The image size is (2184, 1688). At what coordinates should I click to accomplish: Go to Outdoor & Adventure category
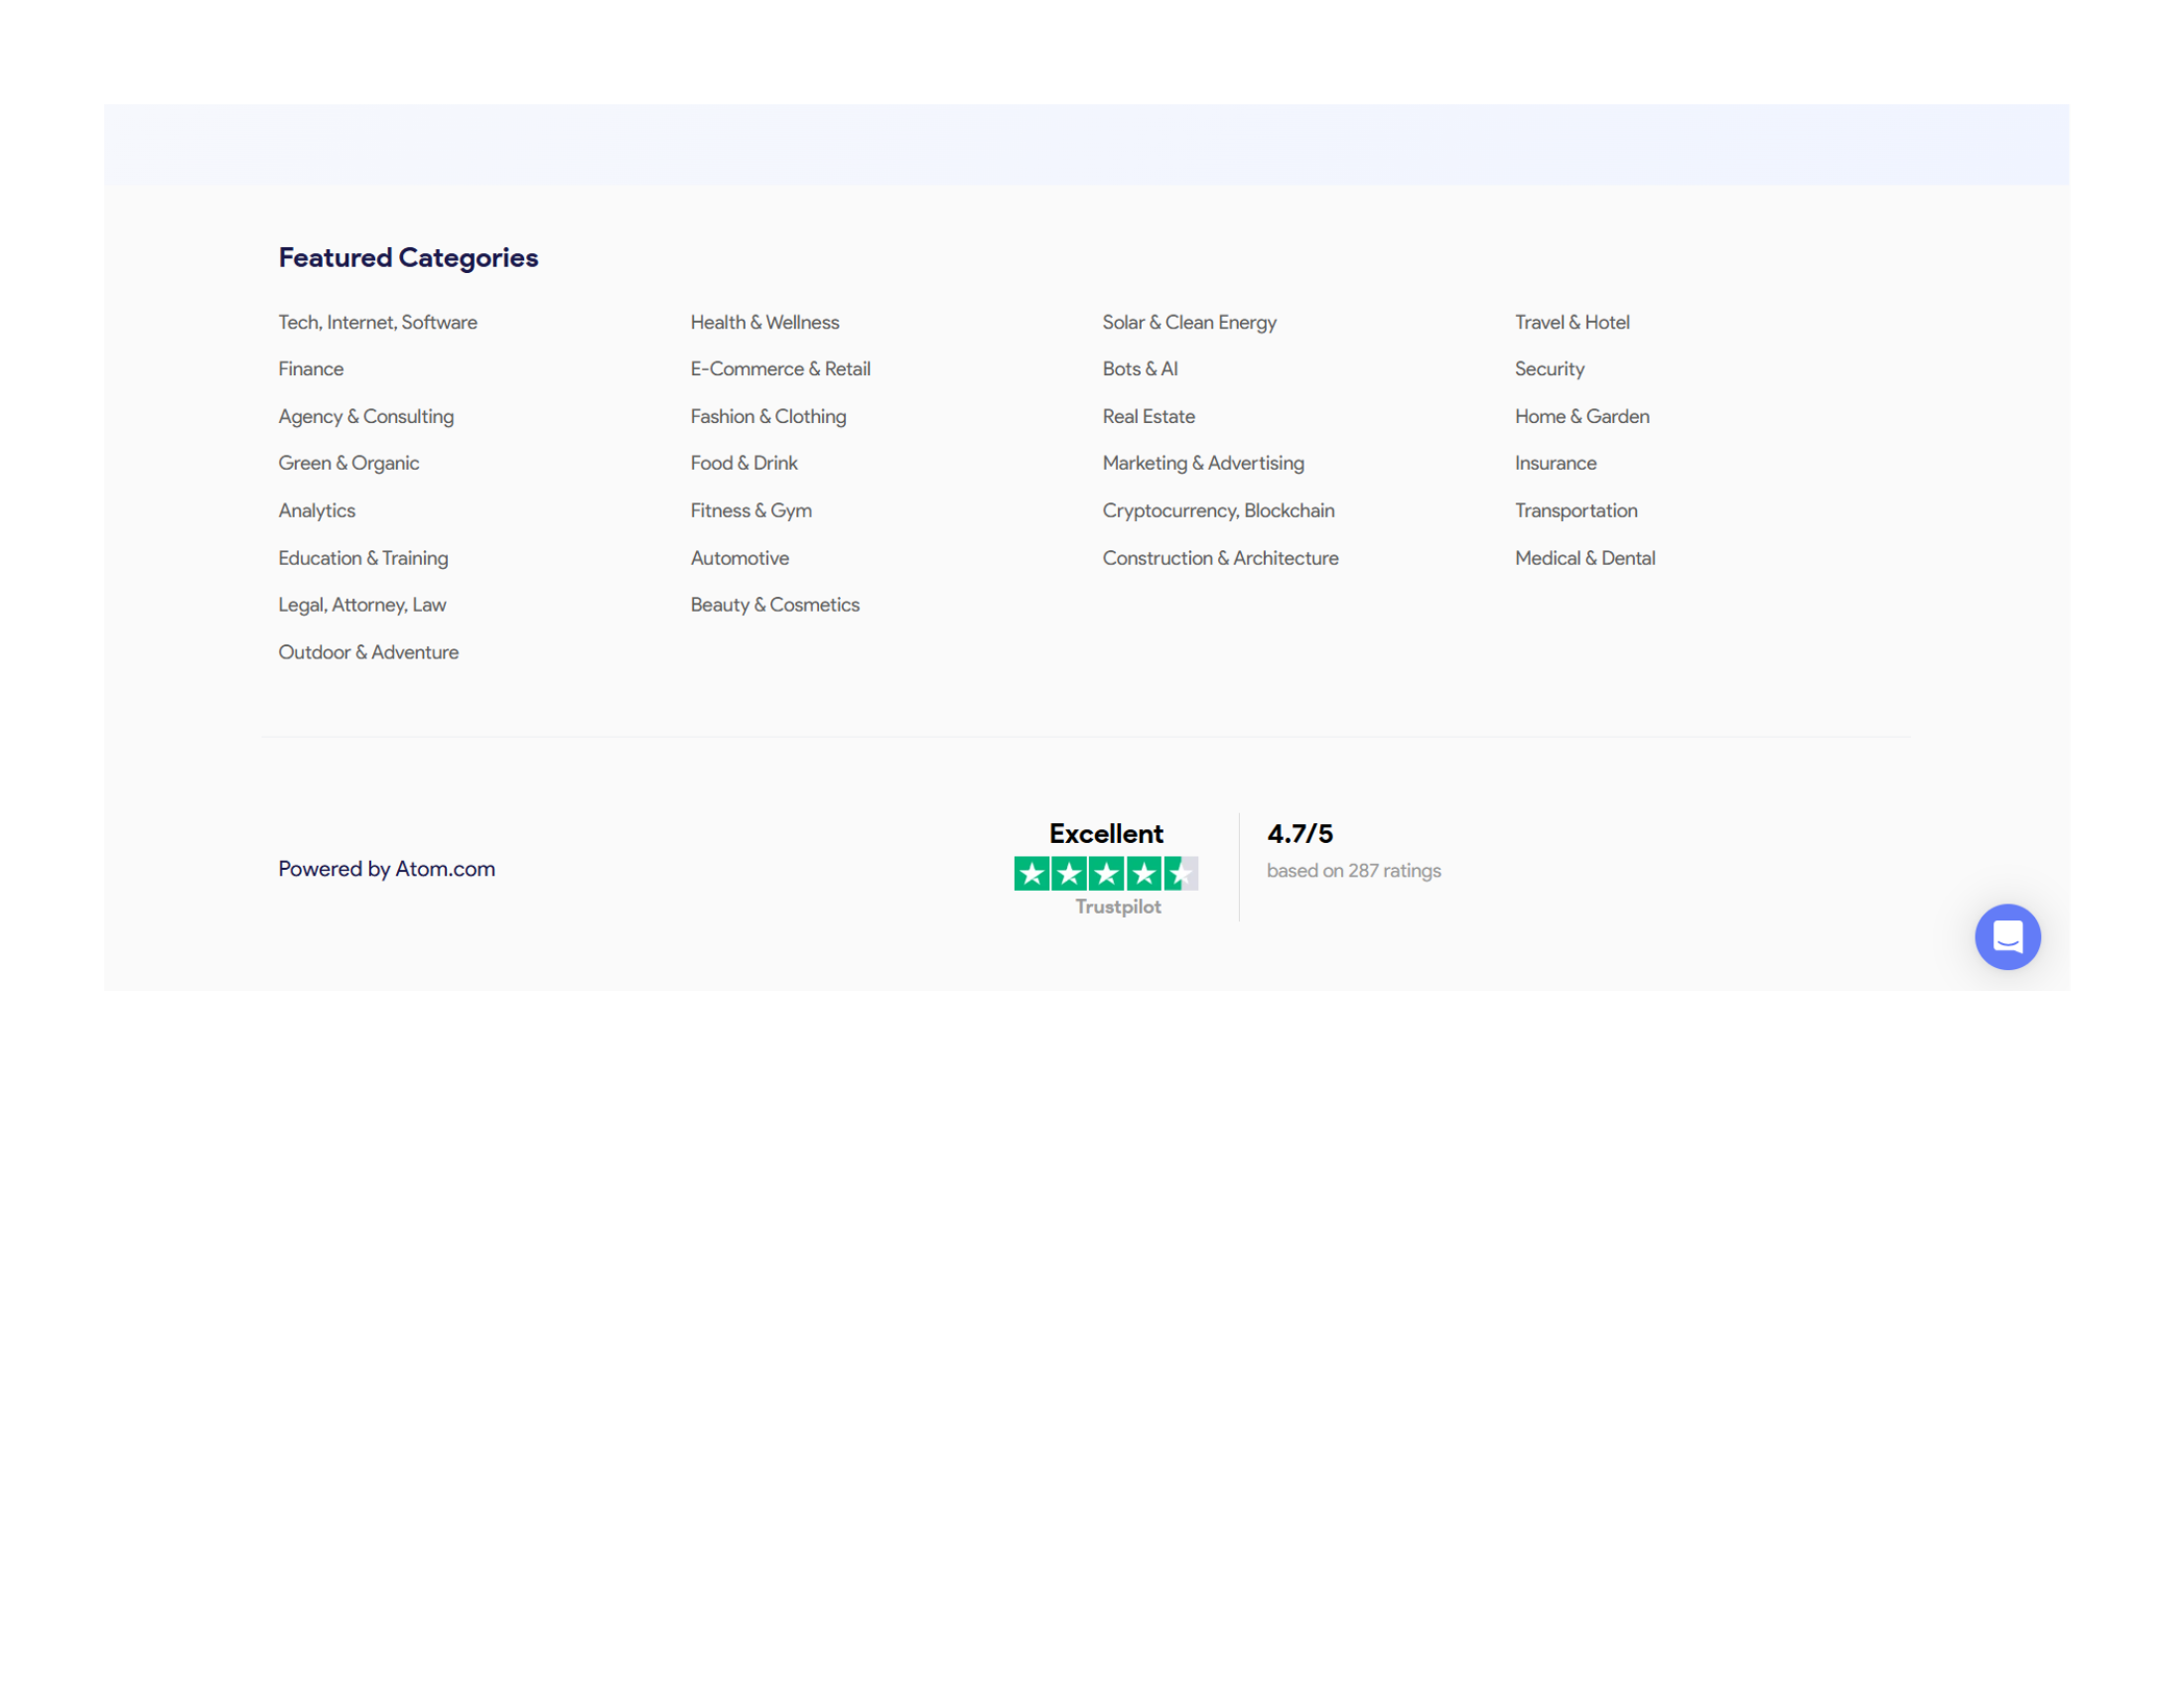[368, 652]
